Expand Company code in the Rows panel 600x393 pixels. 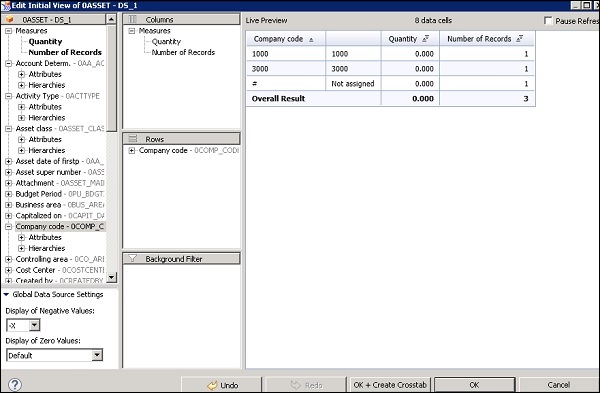[132, 150]
